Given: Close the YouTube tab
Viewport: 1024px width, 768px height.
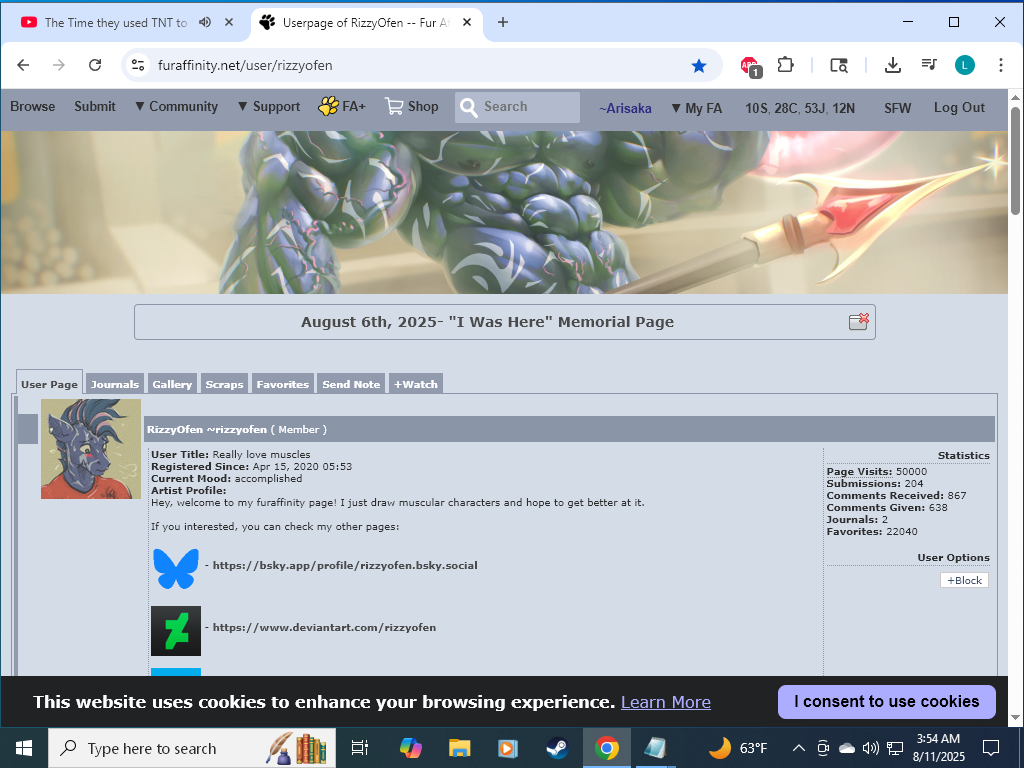Looking at the screenshot, I should click(229, 22).
